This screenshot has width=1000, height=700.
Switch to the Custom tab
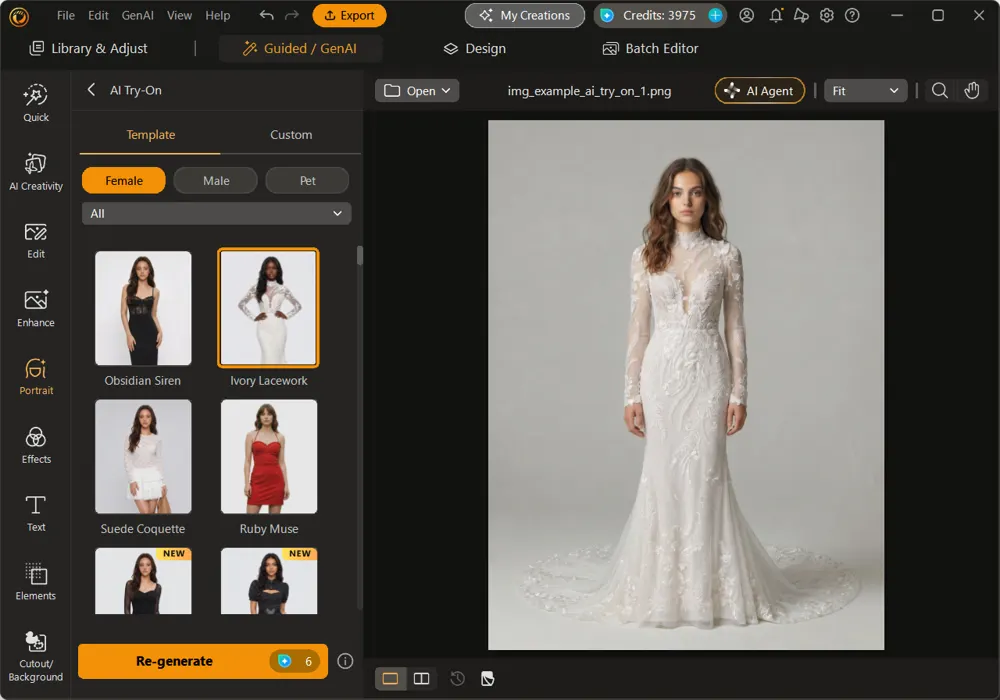point(291,135)
